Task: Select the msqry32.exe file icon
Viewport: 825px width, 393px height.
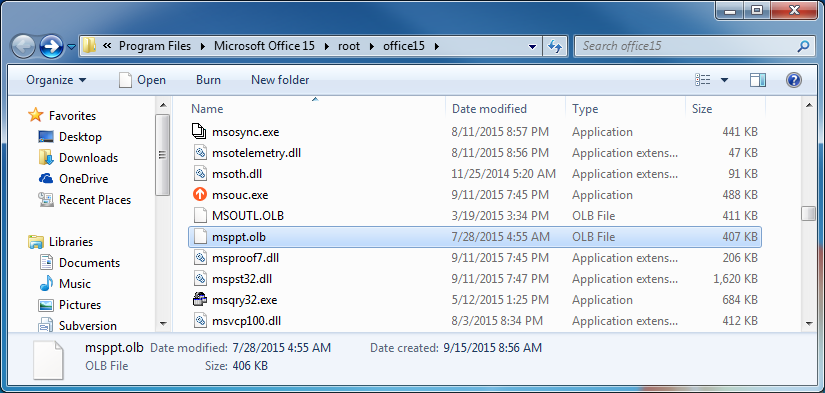Action: 200,300
